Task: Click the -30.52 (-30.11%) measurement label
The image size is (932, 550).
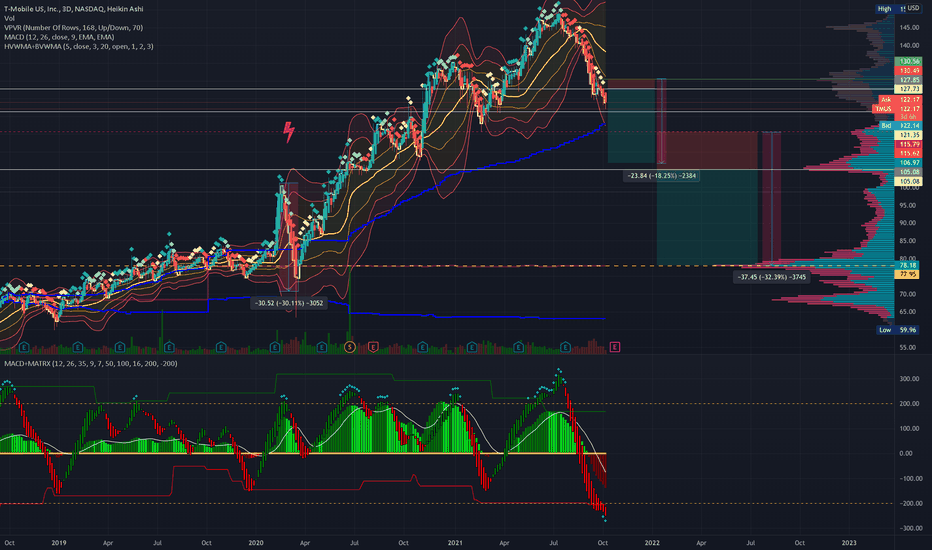Action: pyautogui.click(x=289, y=303)
